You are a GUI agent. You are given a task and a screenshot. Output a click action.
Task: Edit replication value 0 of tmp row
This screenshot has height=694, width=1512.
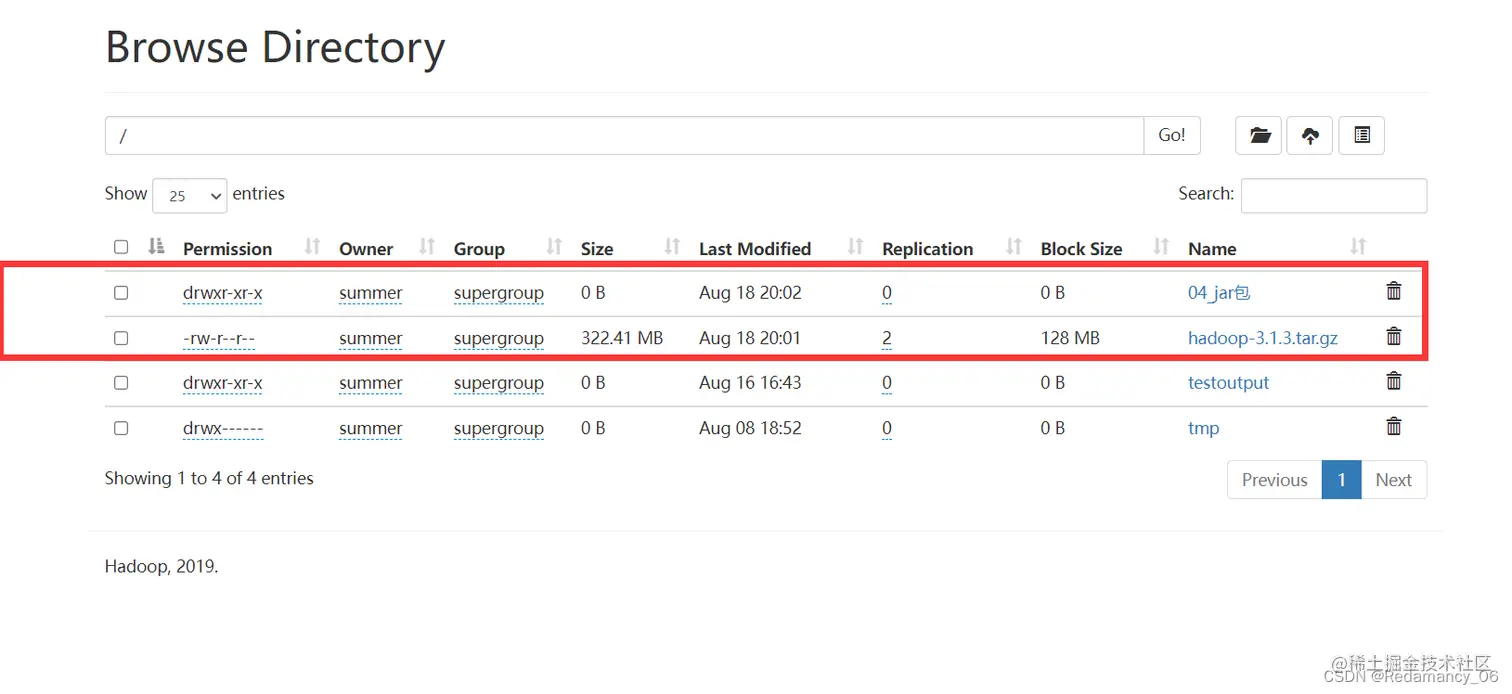tap(887, 428)
